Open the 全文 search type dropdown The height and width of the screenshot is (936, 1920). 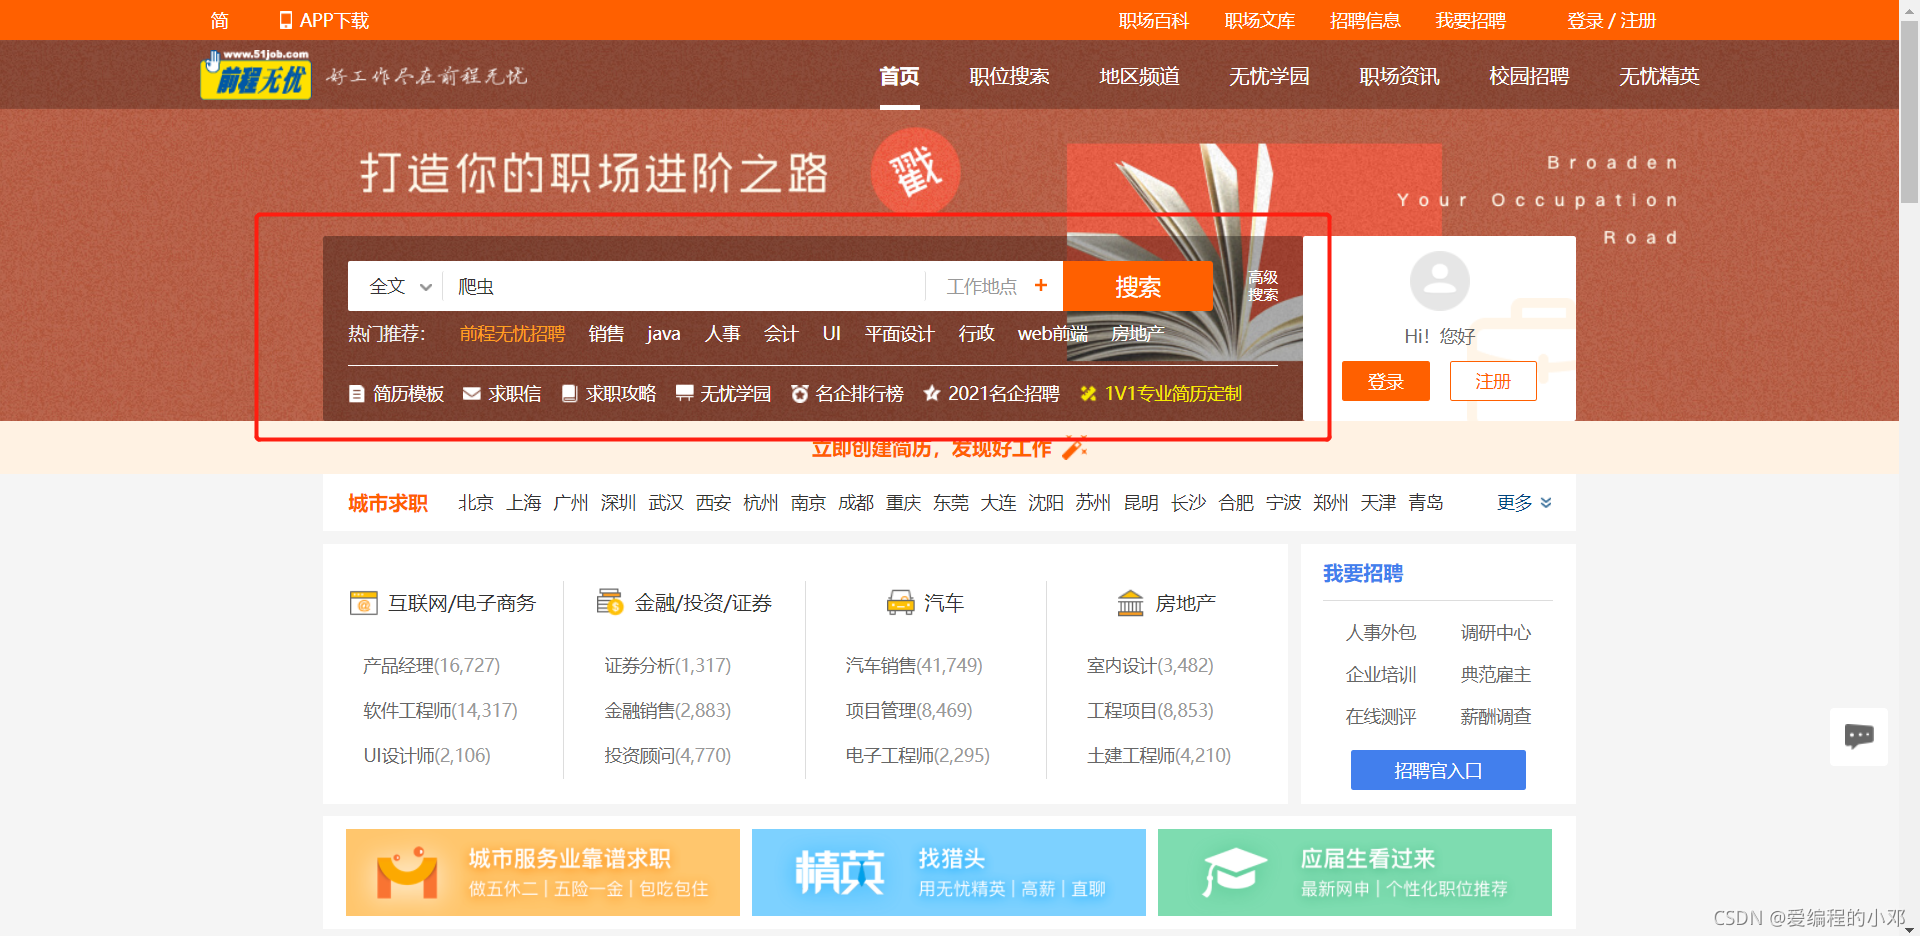click(x=400, y=286)
